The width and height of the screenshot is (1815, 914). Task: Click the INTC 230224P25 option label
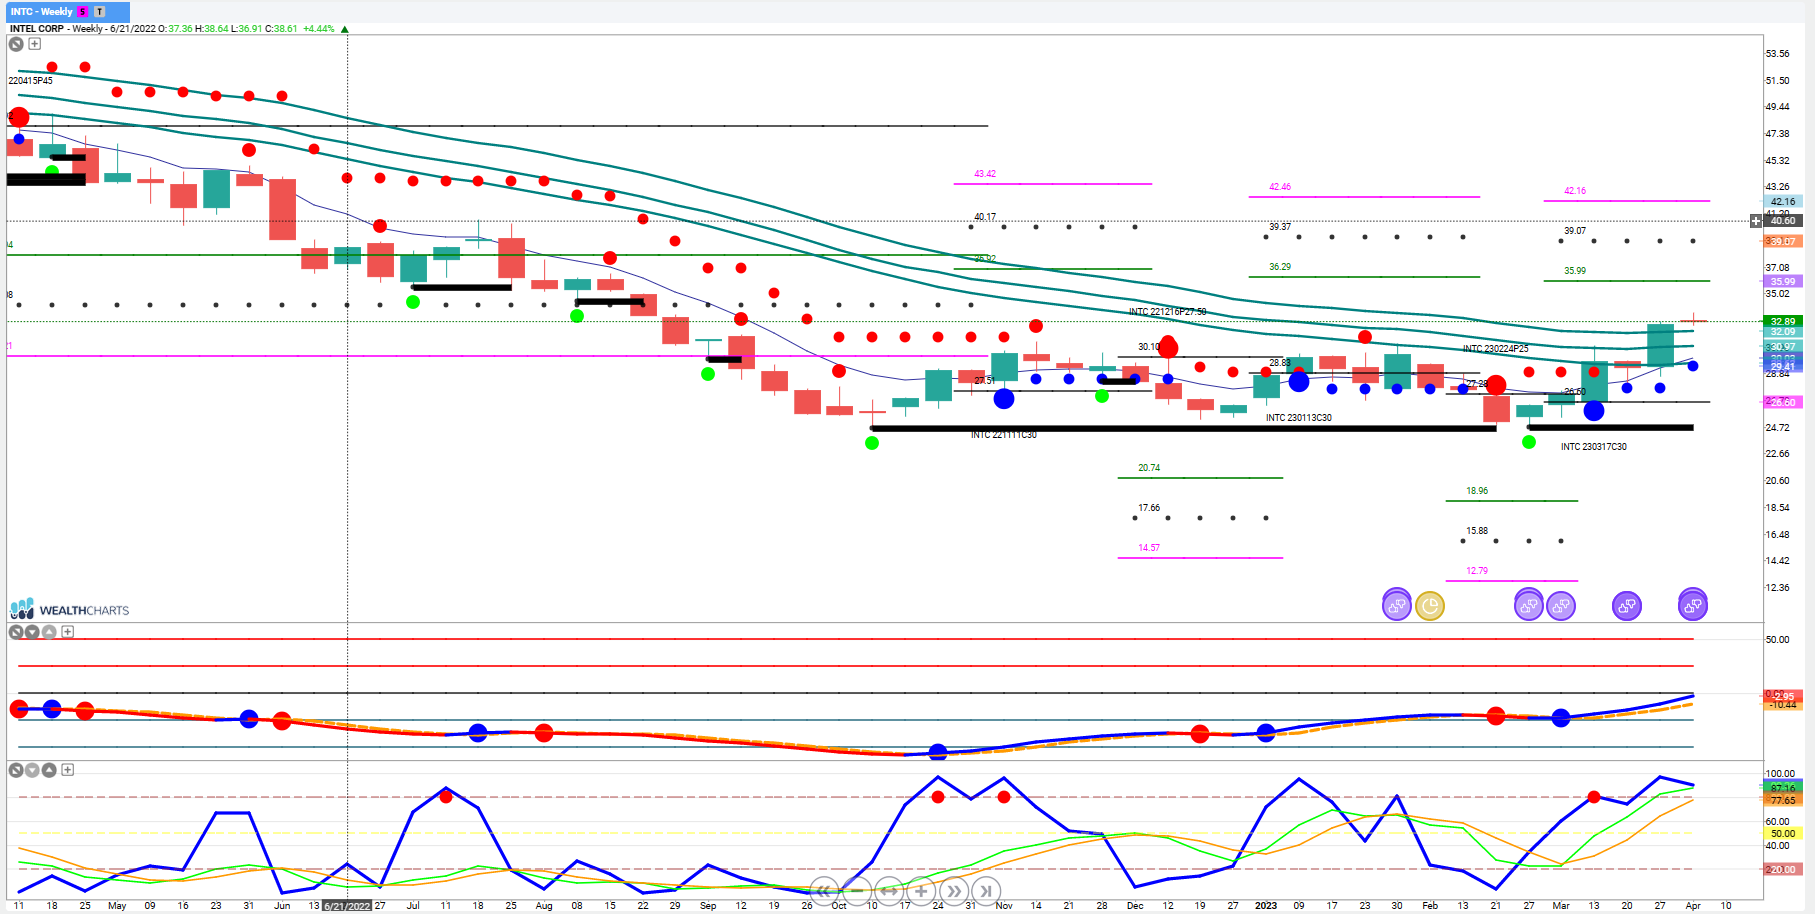pyautogui.click(x=1496, y=349)
